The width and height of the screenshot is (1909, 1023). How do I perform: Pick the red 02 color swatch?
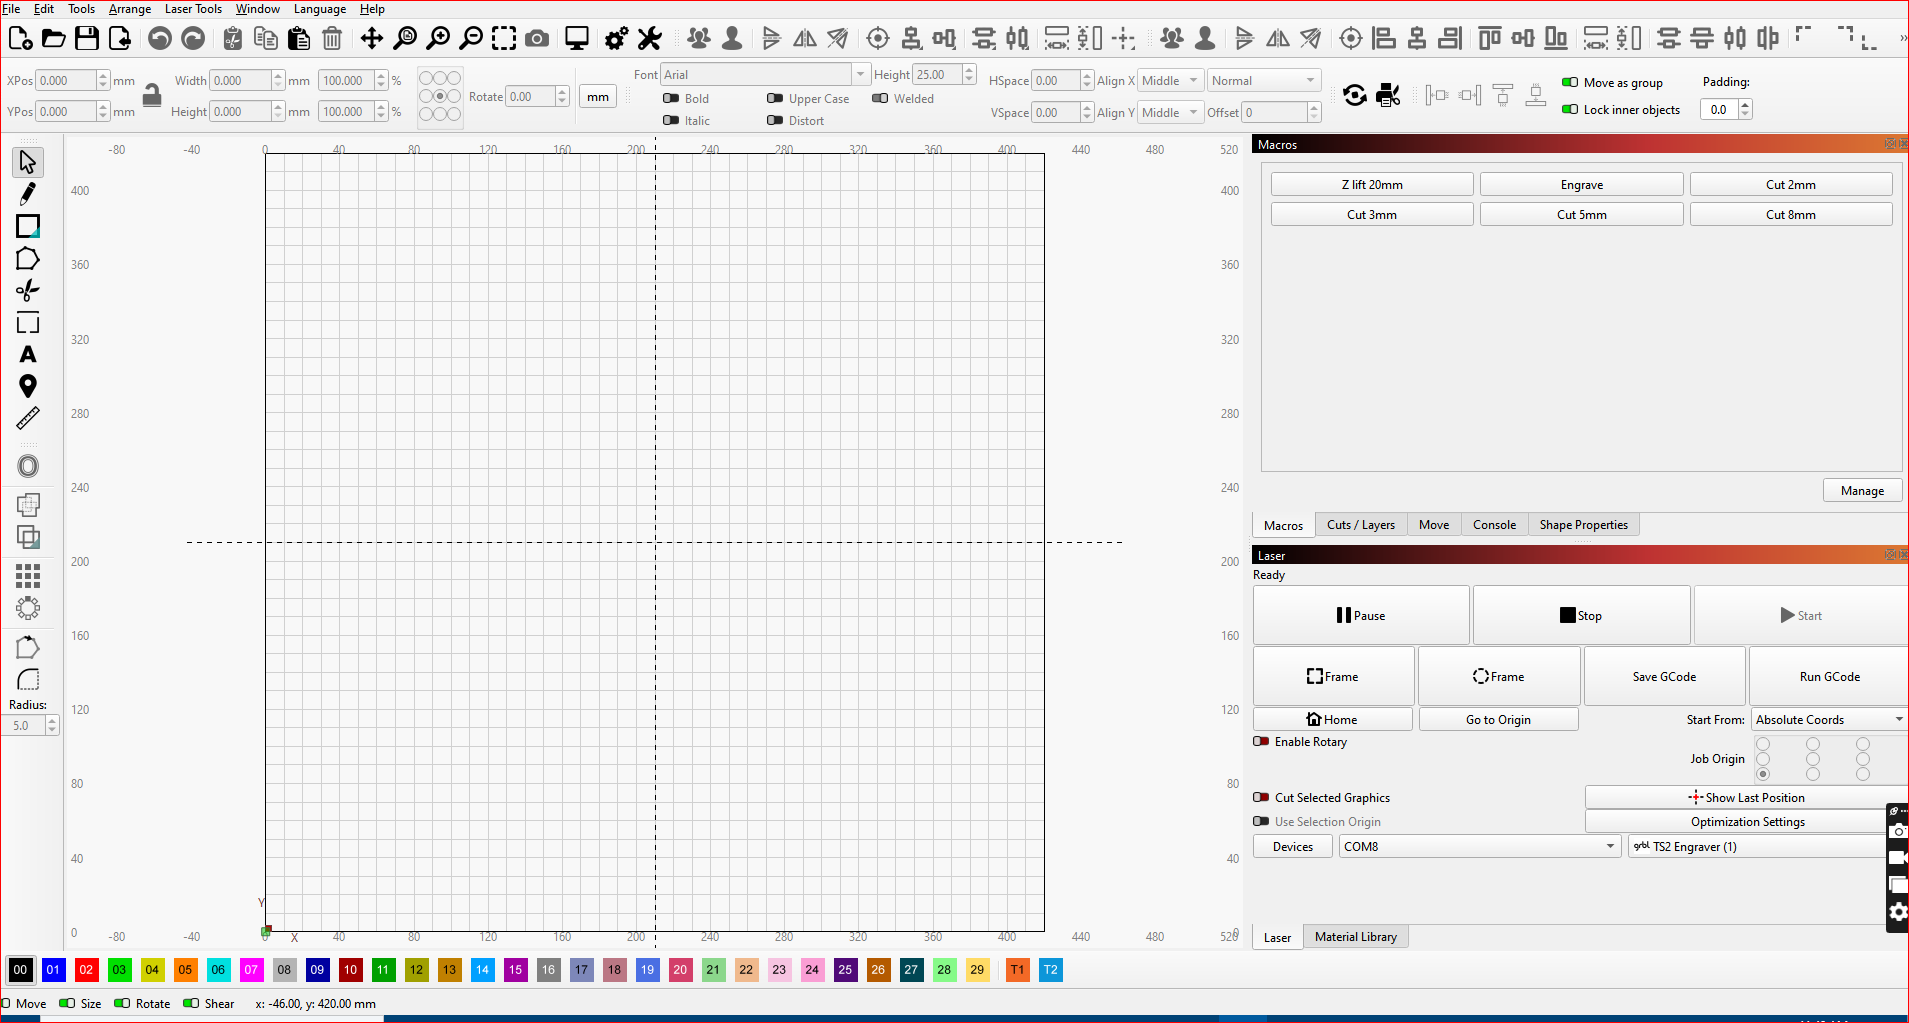point(86,970)
